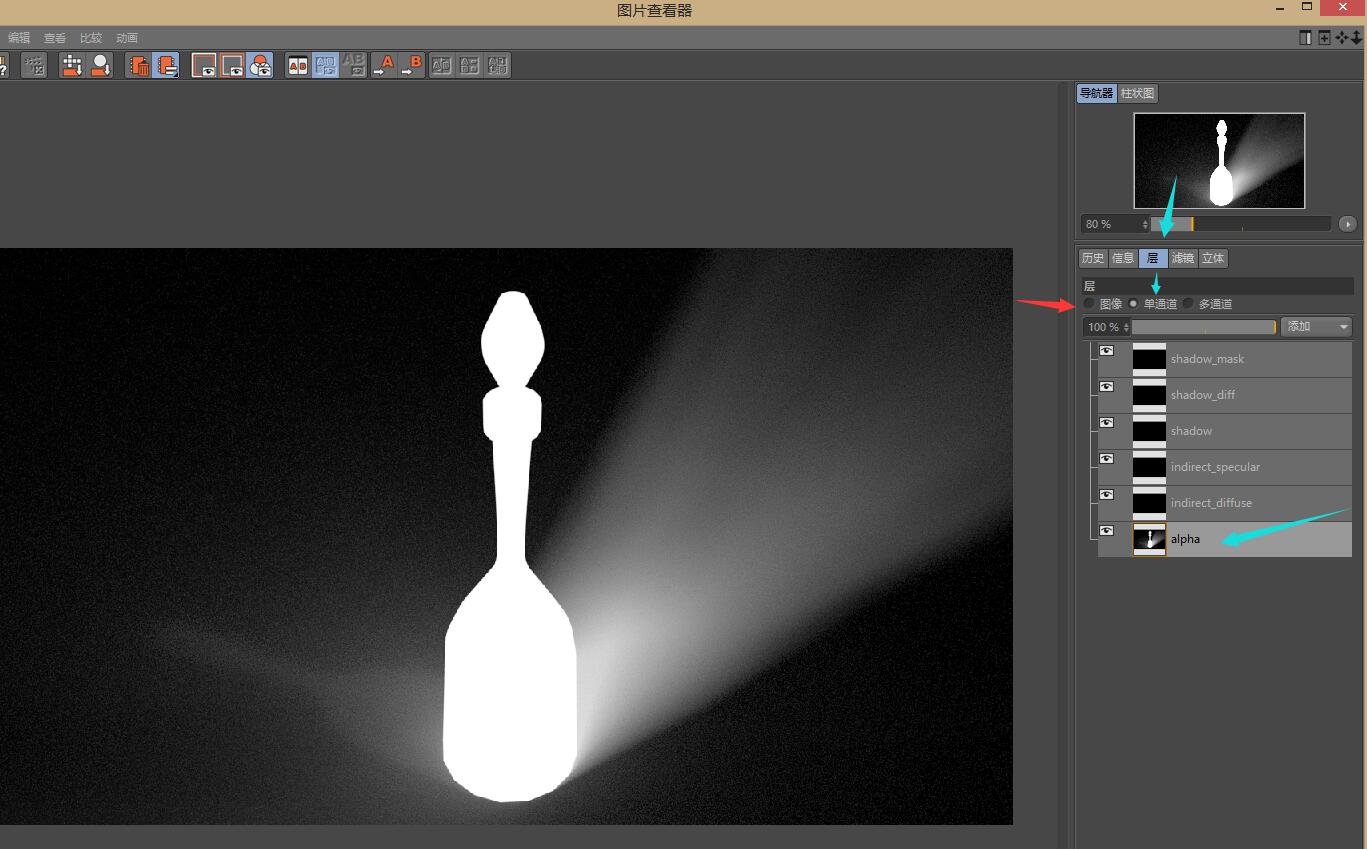Click the down-arrow icon at far top right

coord(1357,37)
